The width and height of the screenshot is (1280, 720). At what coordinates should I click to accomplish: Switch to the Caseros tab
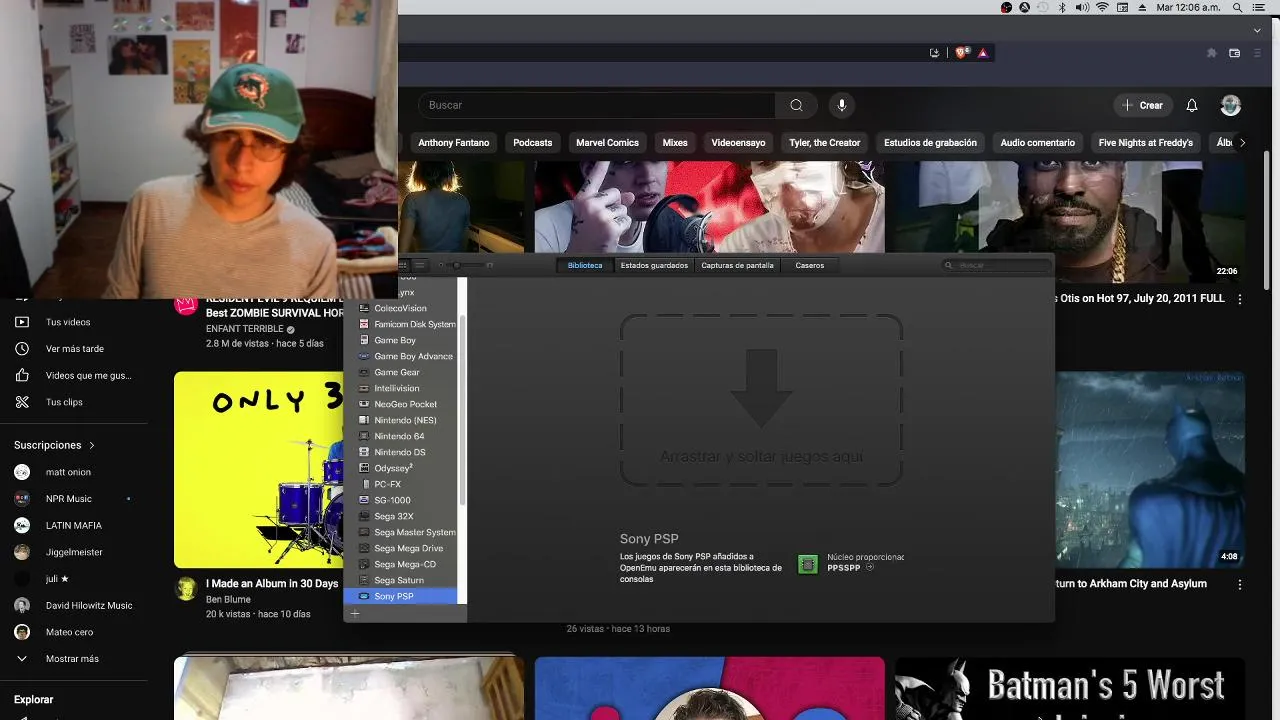point(810,265)
